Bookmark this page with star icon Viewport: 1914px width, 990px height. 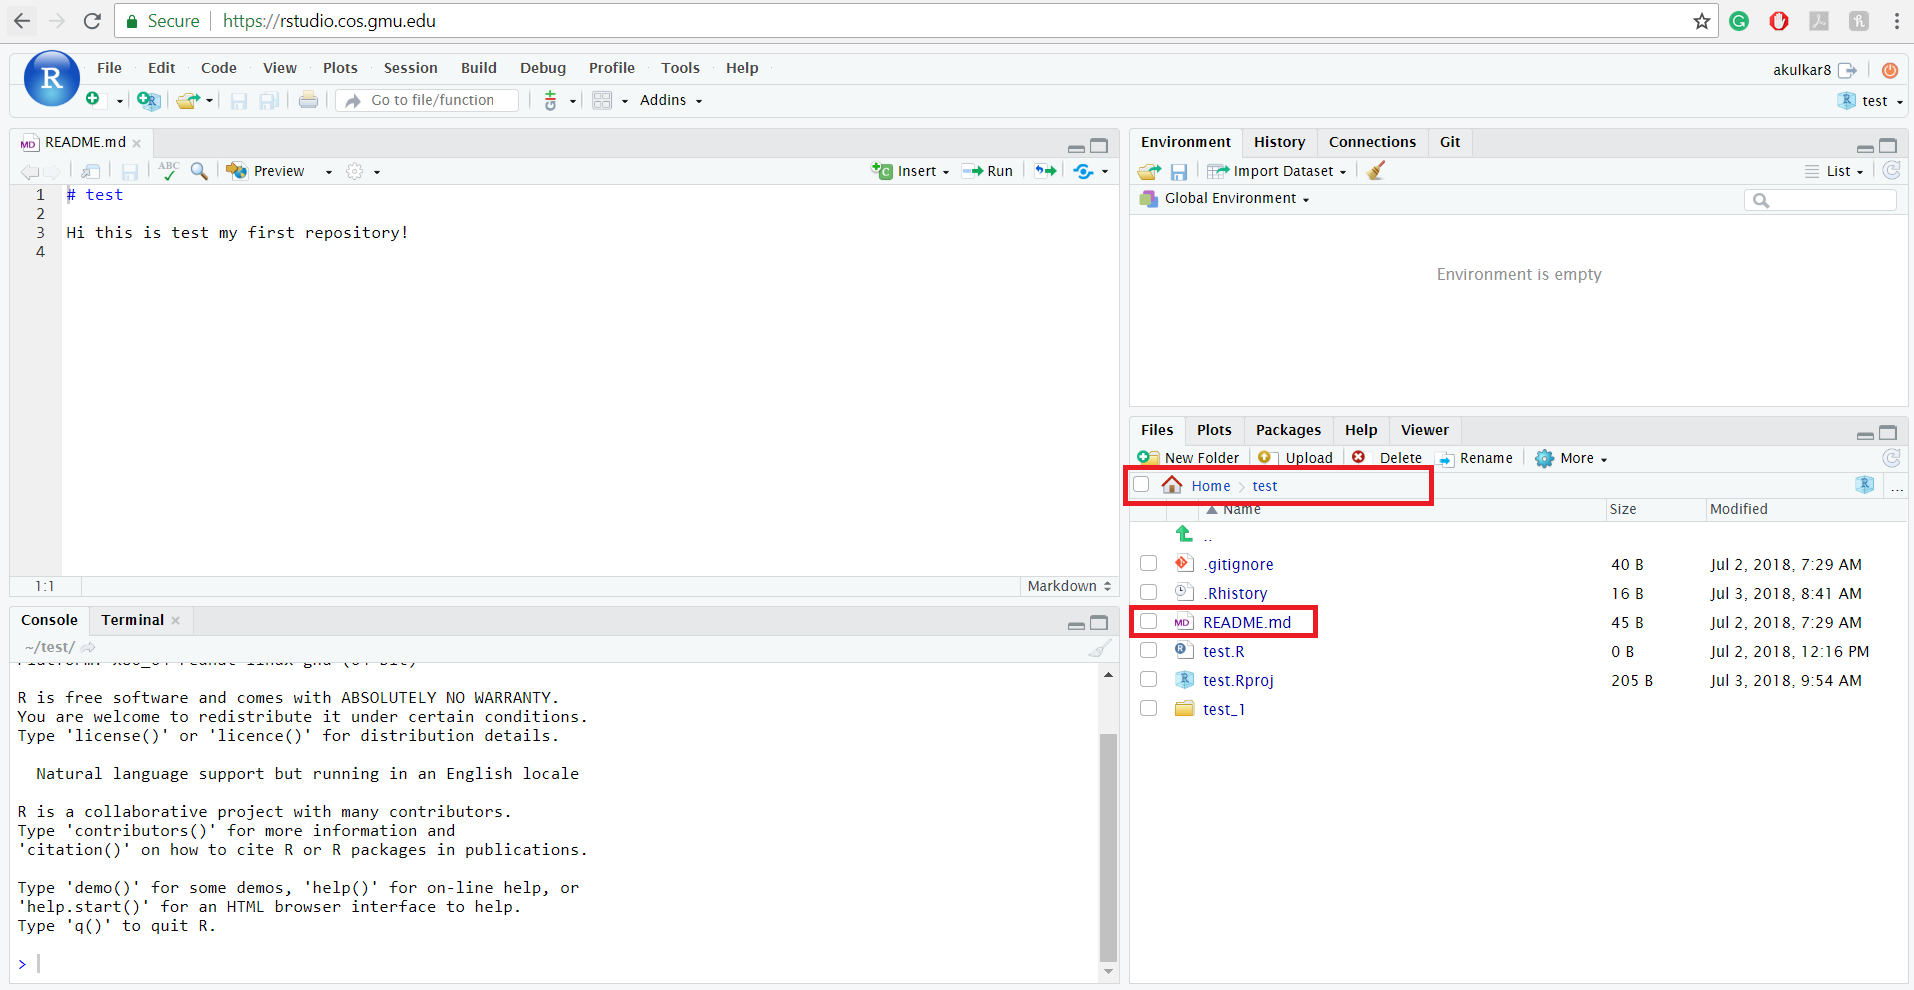click(1702, 21)
